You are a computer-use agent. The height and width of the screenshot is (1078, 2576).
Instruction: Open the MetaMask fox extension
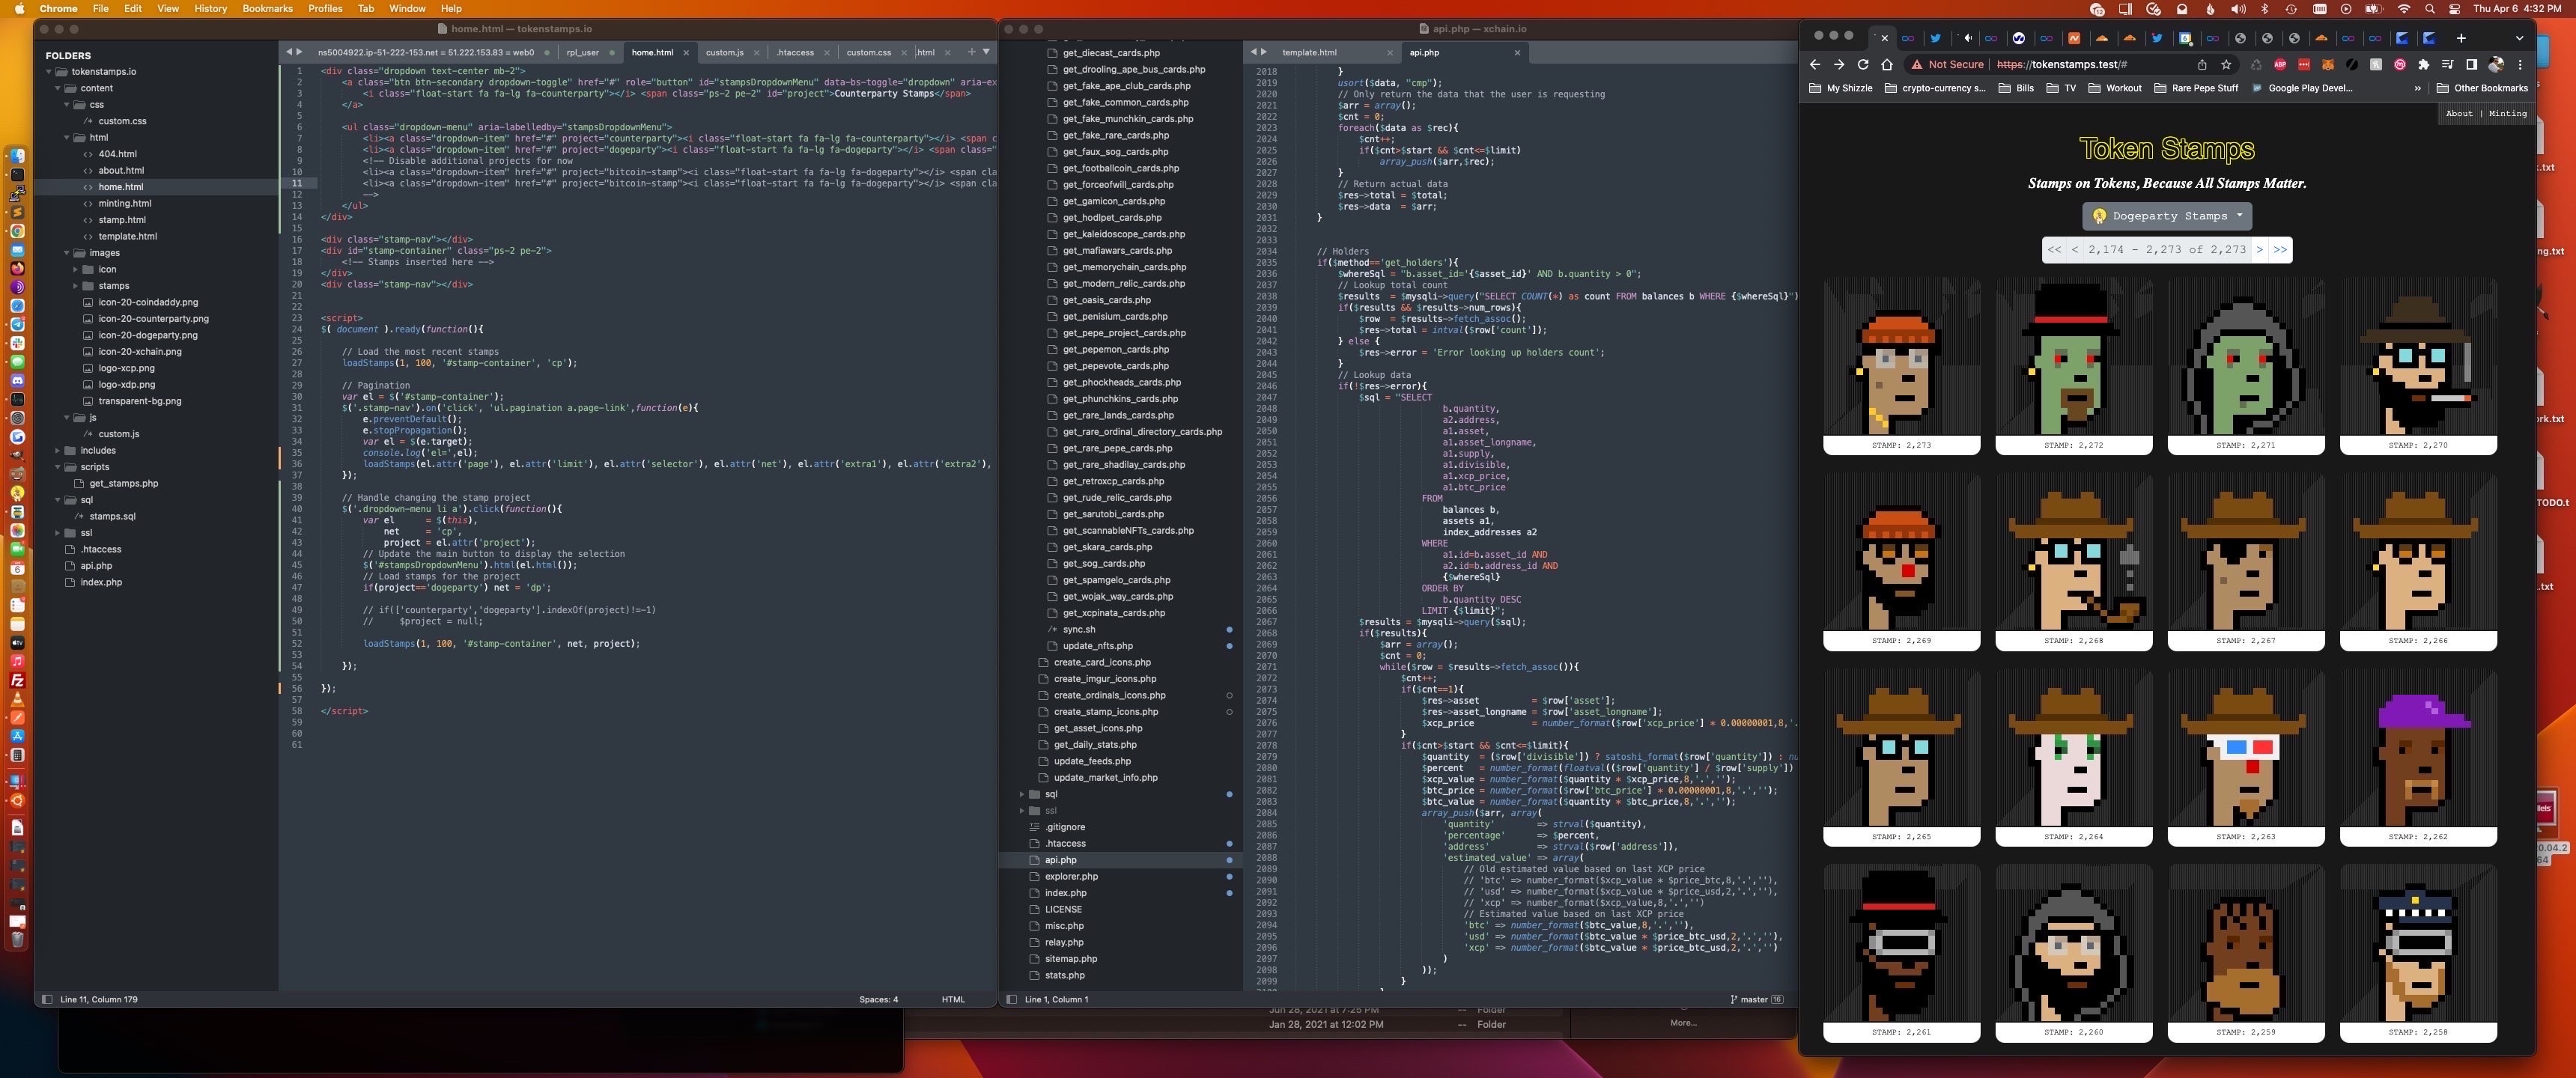2327,64
